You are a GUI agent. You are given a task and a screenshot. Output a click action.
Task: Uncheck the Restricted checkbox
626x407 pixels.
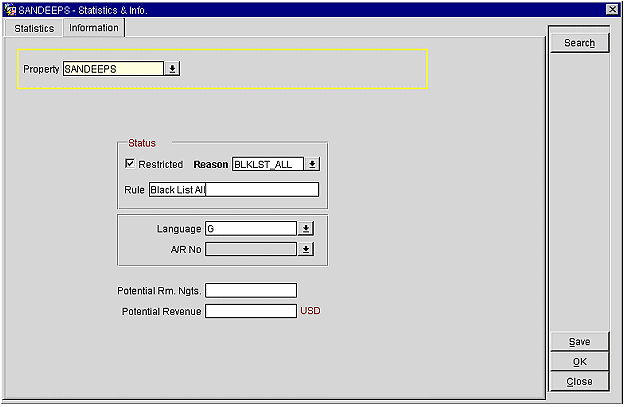tap(130, 163)
